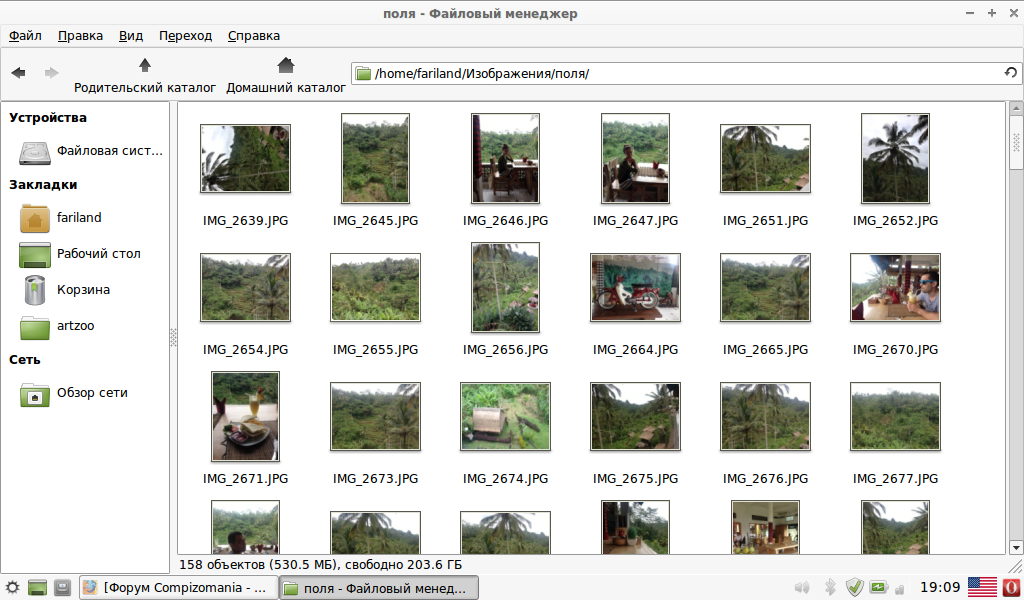Image resolution: width=1024 pixels, height=600 pixels.
Task: Open the Вид menu
Action: (x=131, y=35)
